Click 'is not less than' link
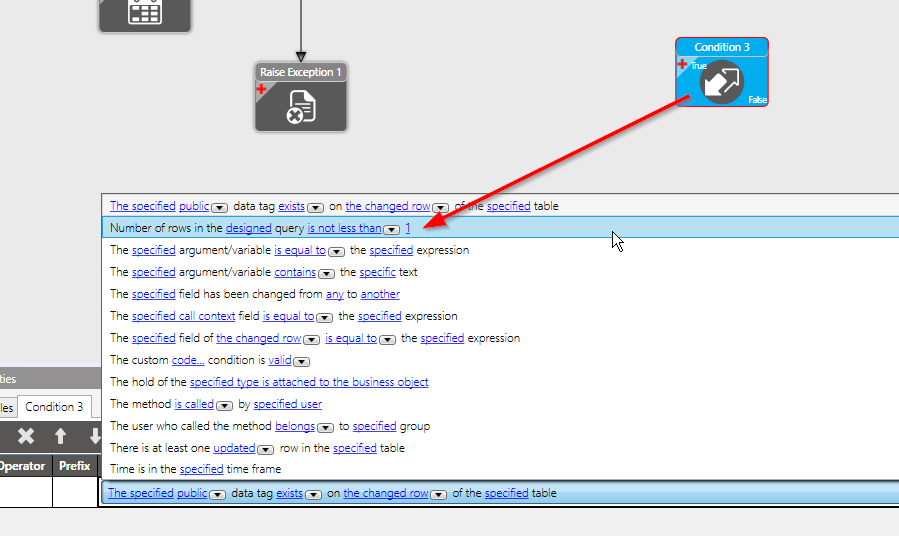 point(344,228)
